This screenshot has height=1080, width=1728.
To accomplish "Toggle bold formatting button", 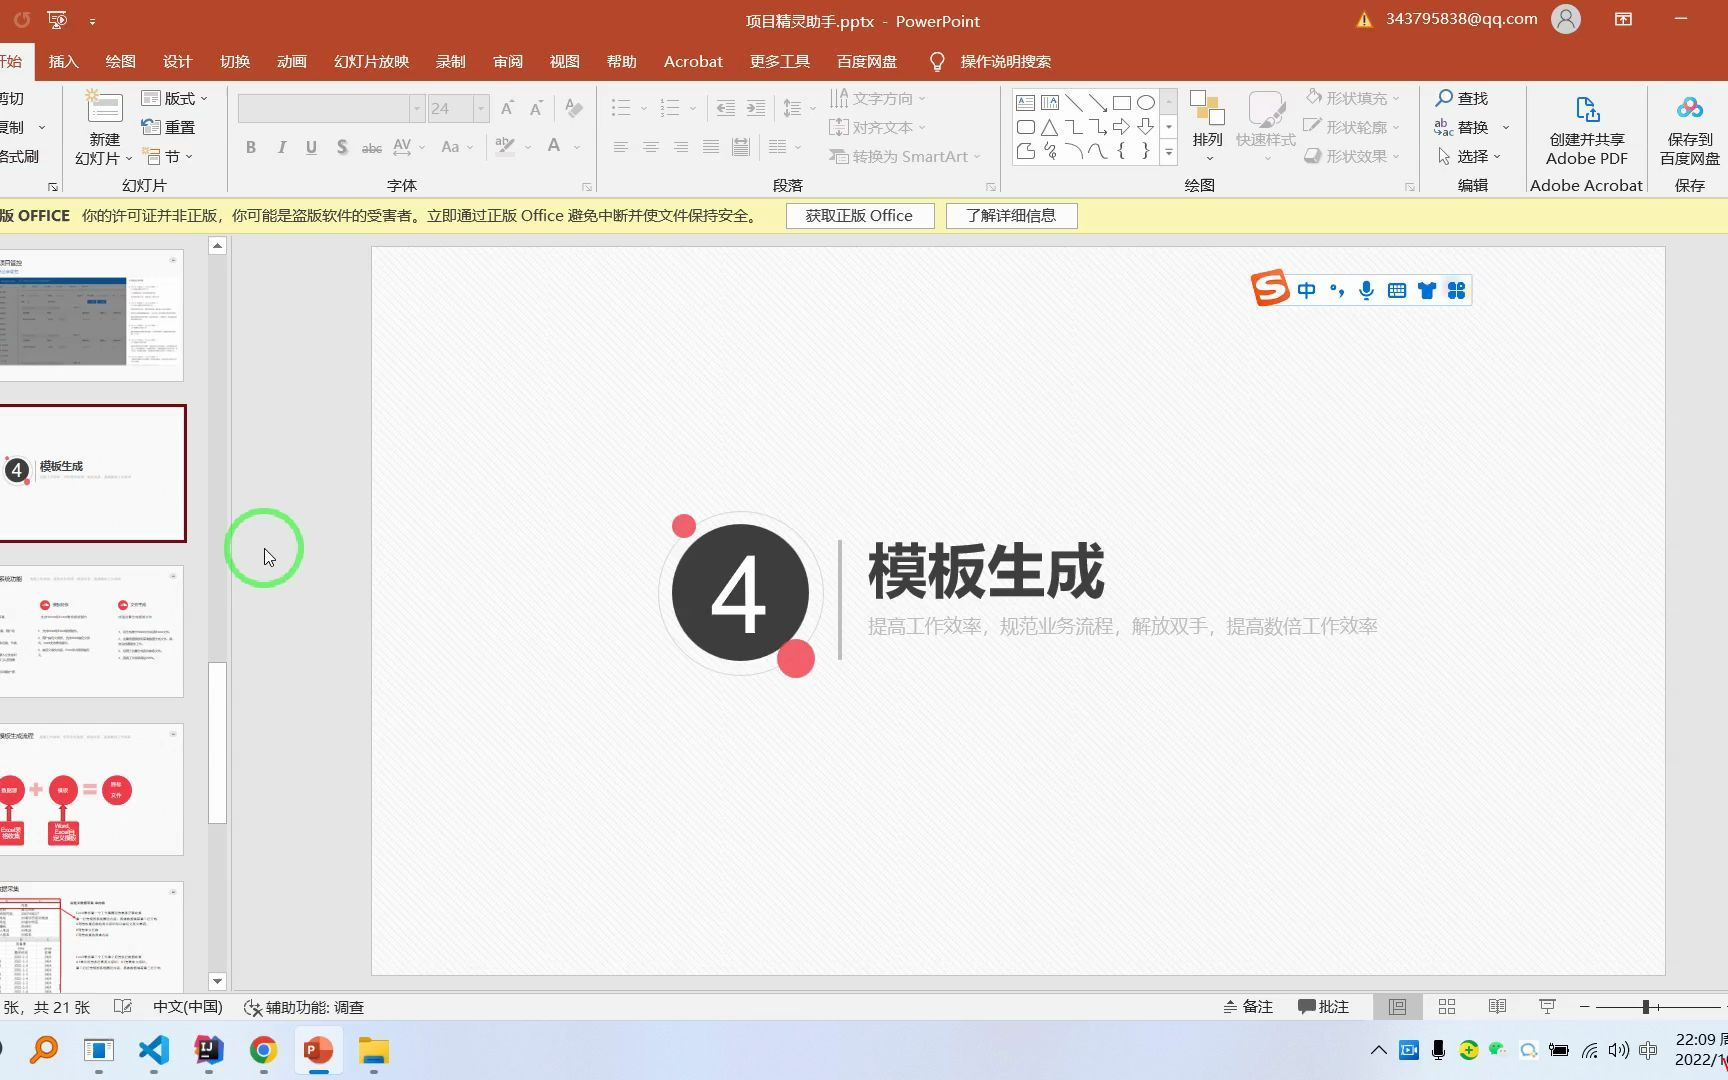I will pos(251,147).
